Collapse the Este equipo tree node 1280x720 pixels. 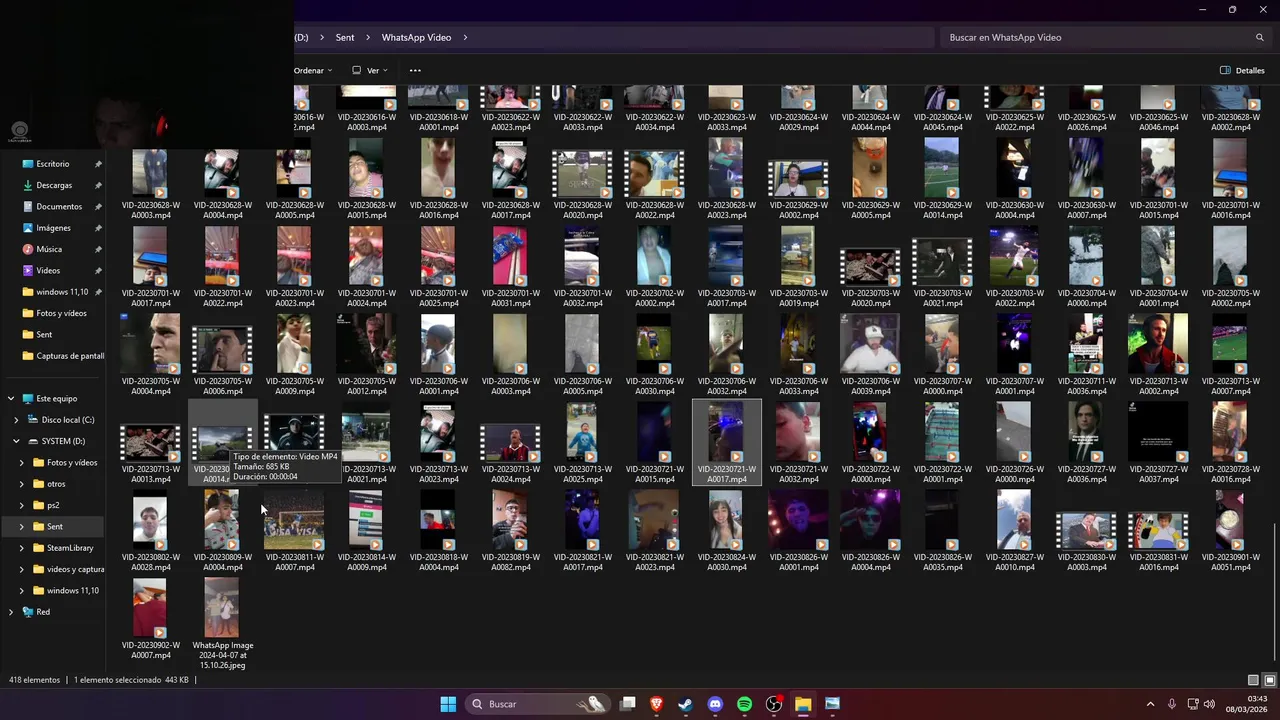click(11, 398)
